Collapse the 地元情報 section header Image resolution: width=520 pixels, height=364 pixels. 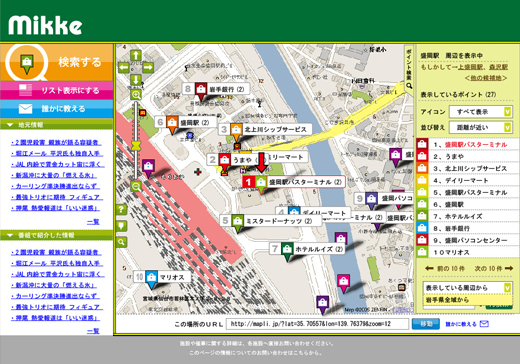coord(56,125)
